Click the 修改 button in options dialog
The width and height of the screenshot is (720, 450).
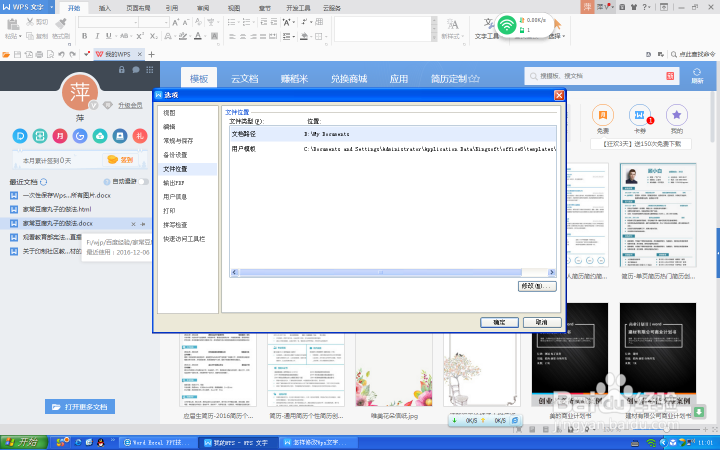(x=537, y=286)
